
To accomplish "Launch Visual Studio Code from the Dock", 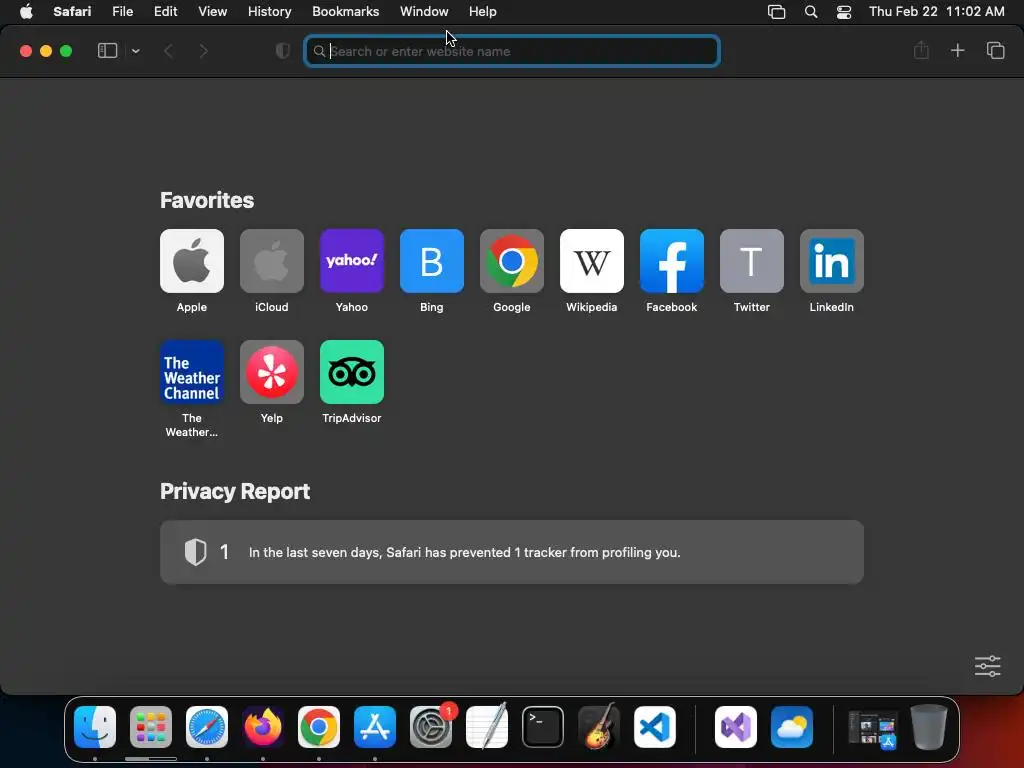I will pyautogui.click(x=655, y=727).
